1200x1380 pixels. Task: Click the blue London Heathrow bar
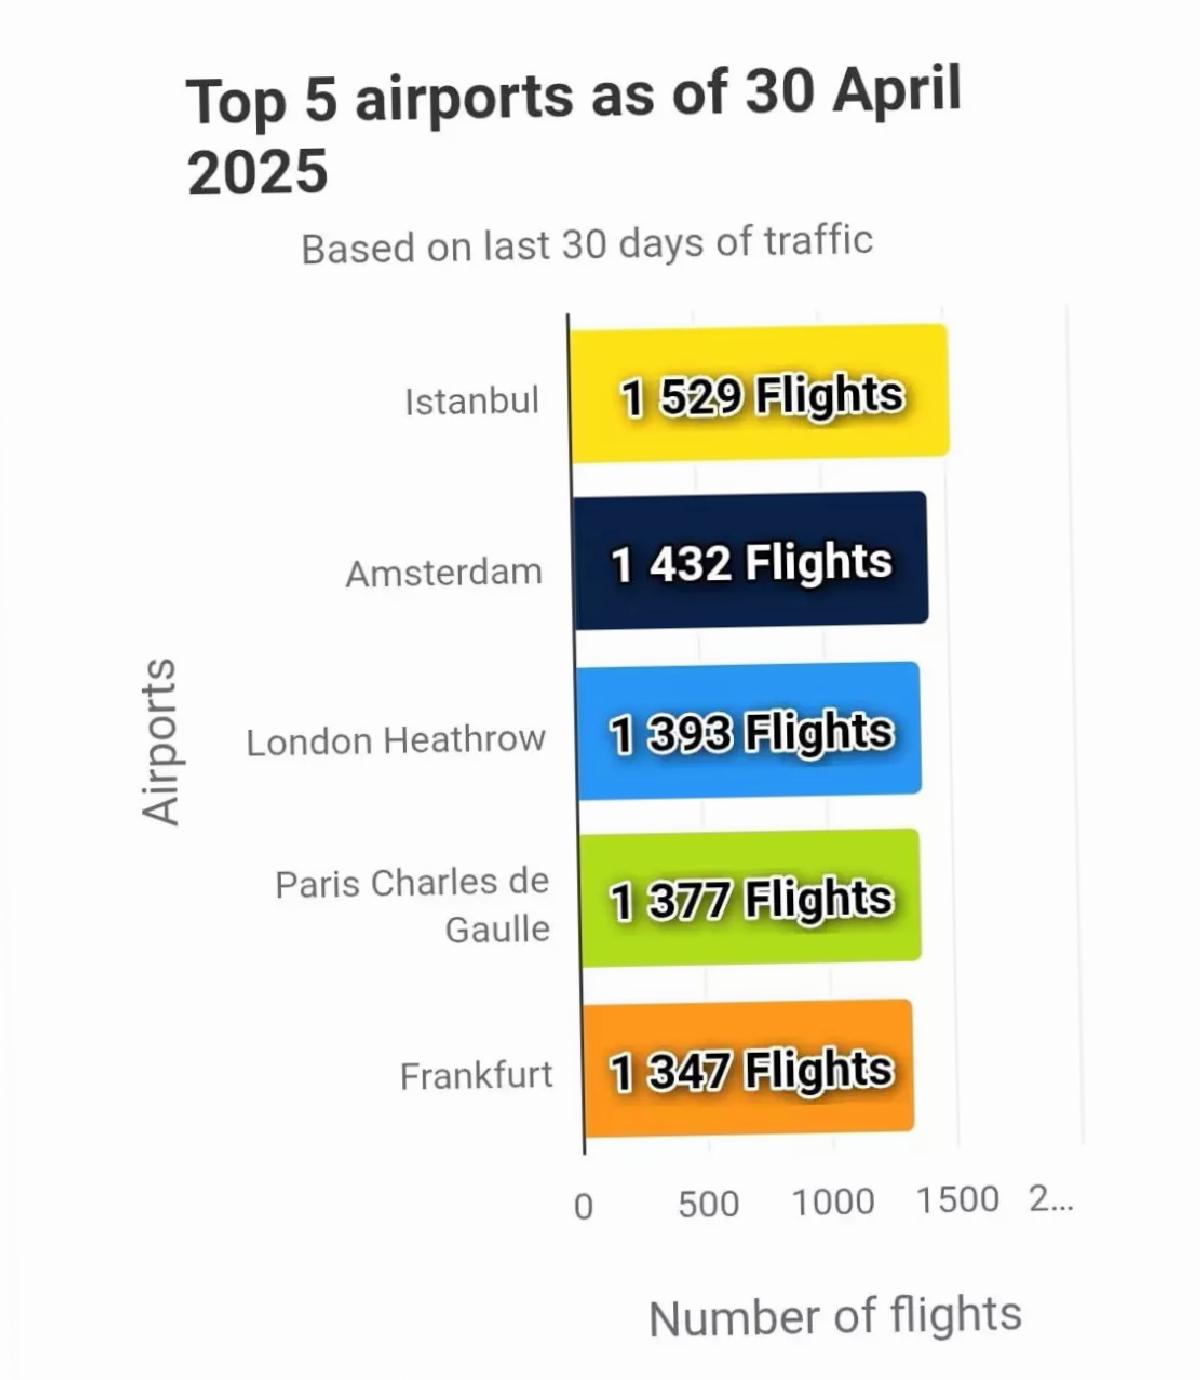(749, 731)
